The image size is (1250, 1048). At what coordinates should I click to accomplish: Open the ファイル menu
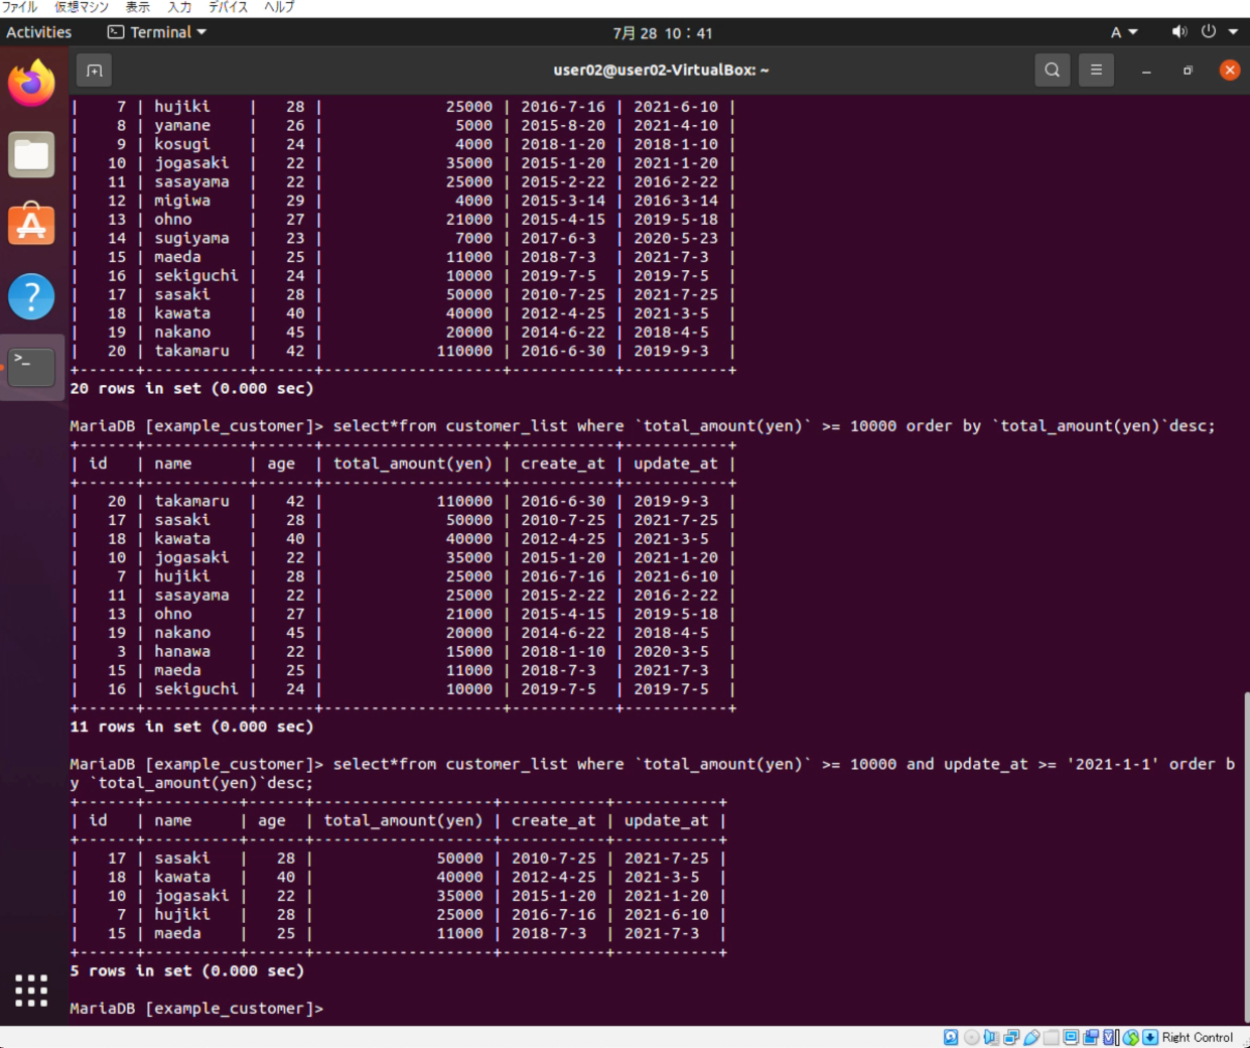click(19, 7)
